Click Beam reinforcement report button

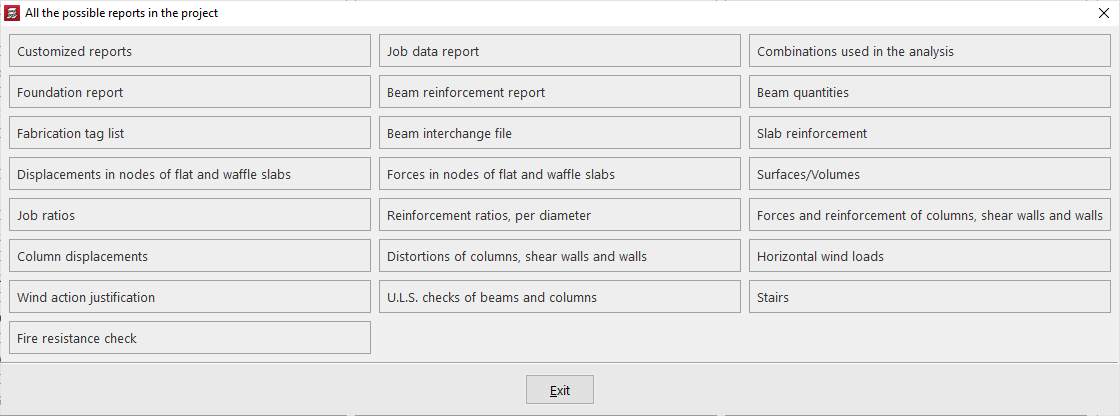(559, 93)
